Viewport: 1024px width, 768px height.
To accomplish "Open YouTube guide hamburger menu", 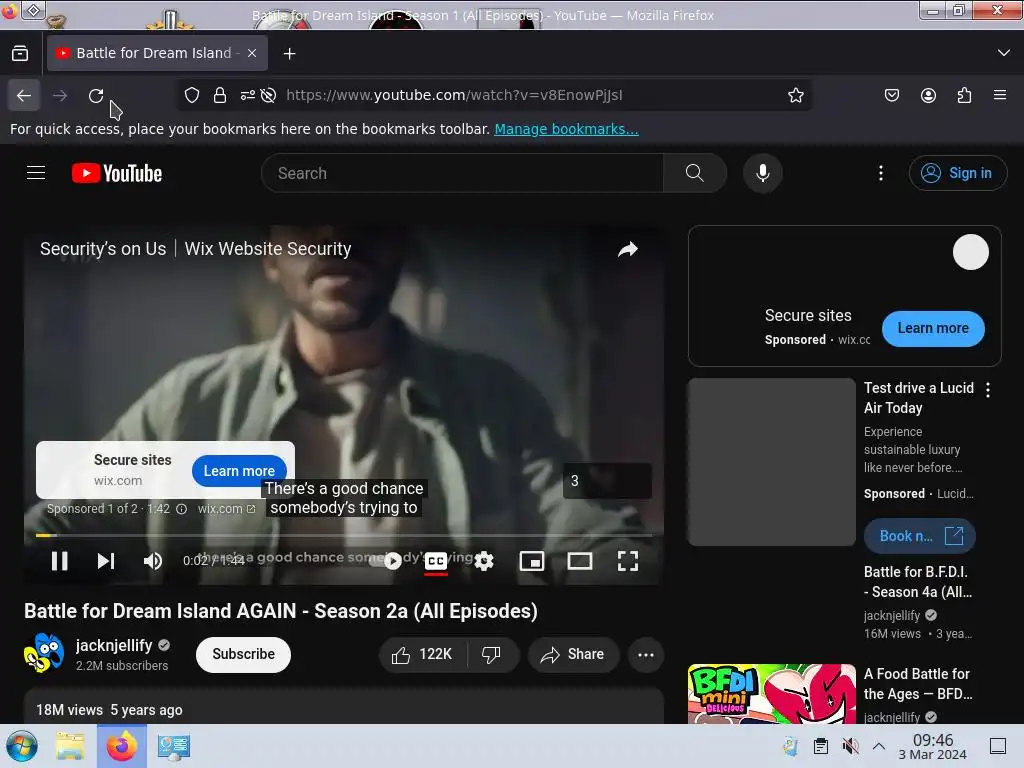I will point(36,173).
